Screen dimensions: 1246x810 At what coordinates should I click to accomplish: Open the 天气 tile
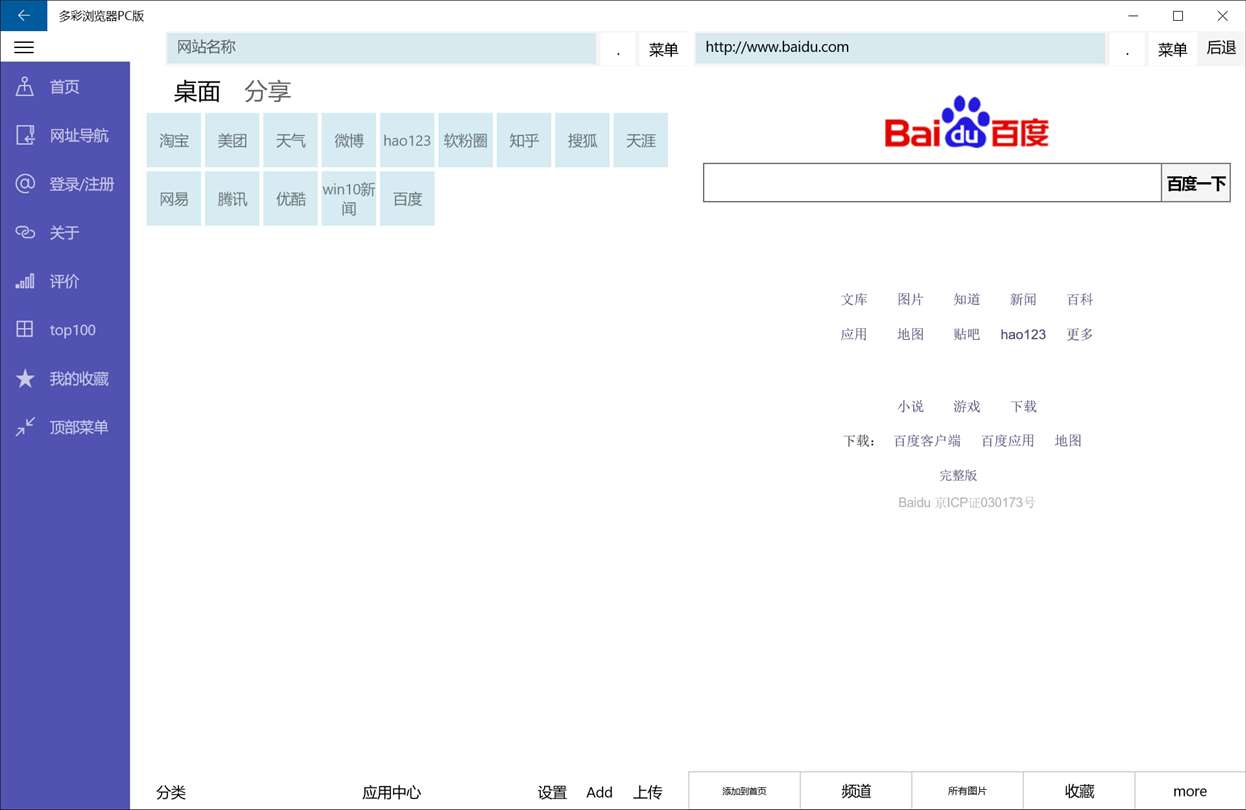[291, 140]
